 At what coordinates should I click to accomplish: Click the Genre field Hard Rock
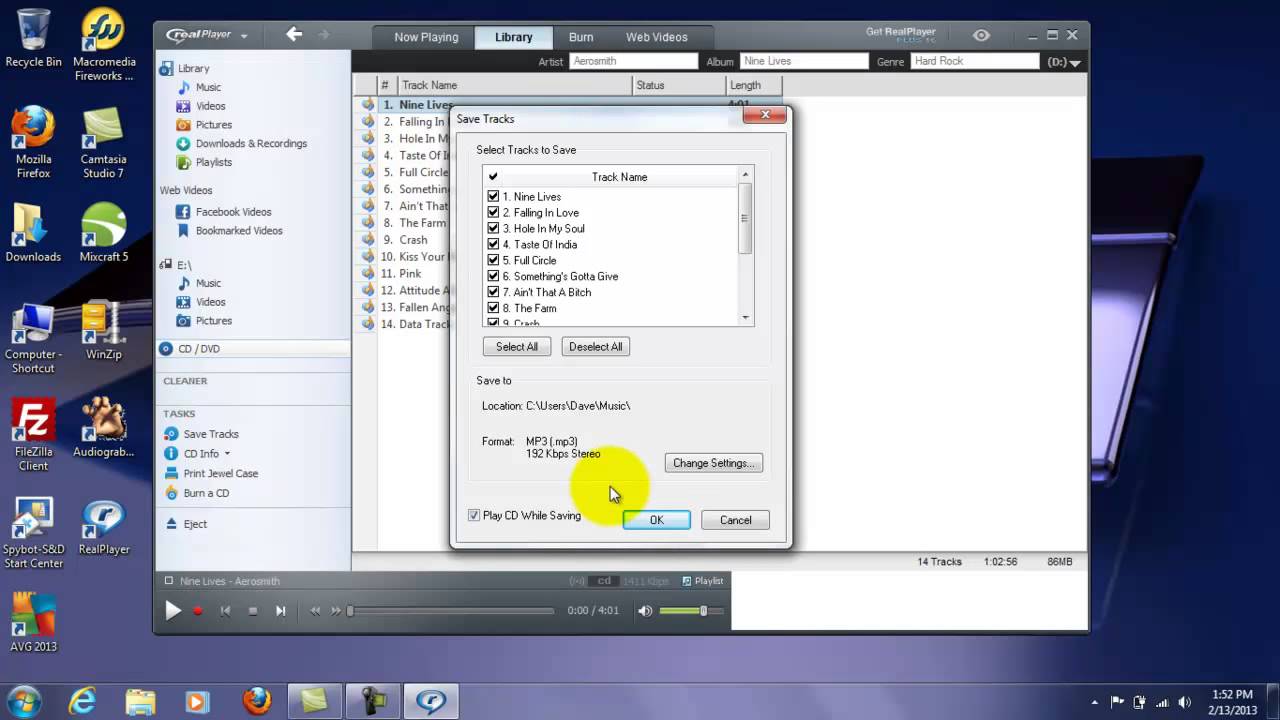click(x=975, y=62)
